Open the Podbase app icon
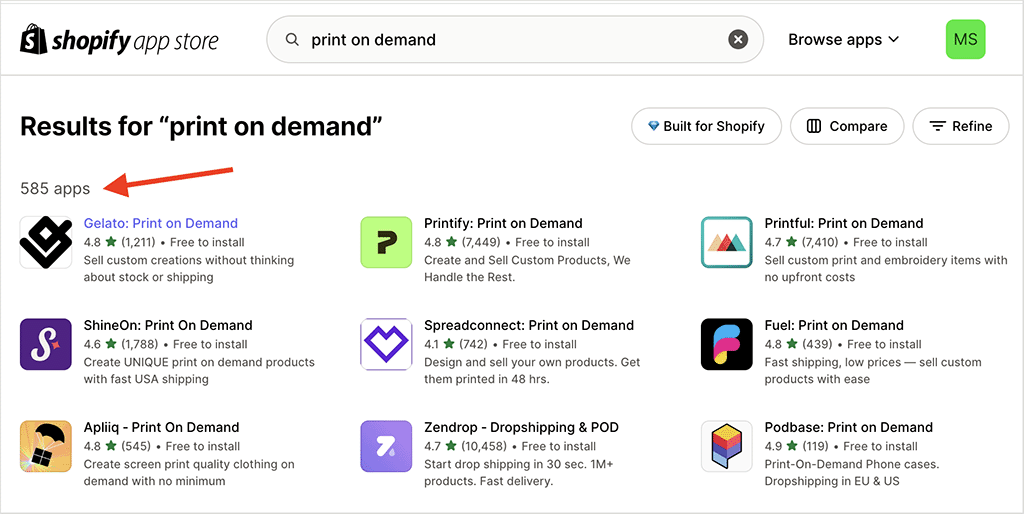1024x514 pixels. click(727, 446)
